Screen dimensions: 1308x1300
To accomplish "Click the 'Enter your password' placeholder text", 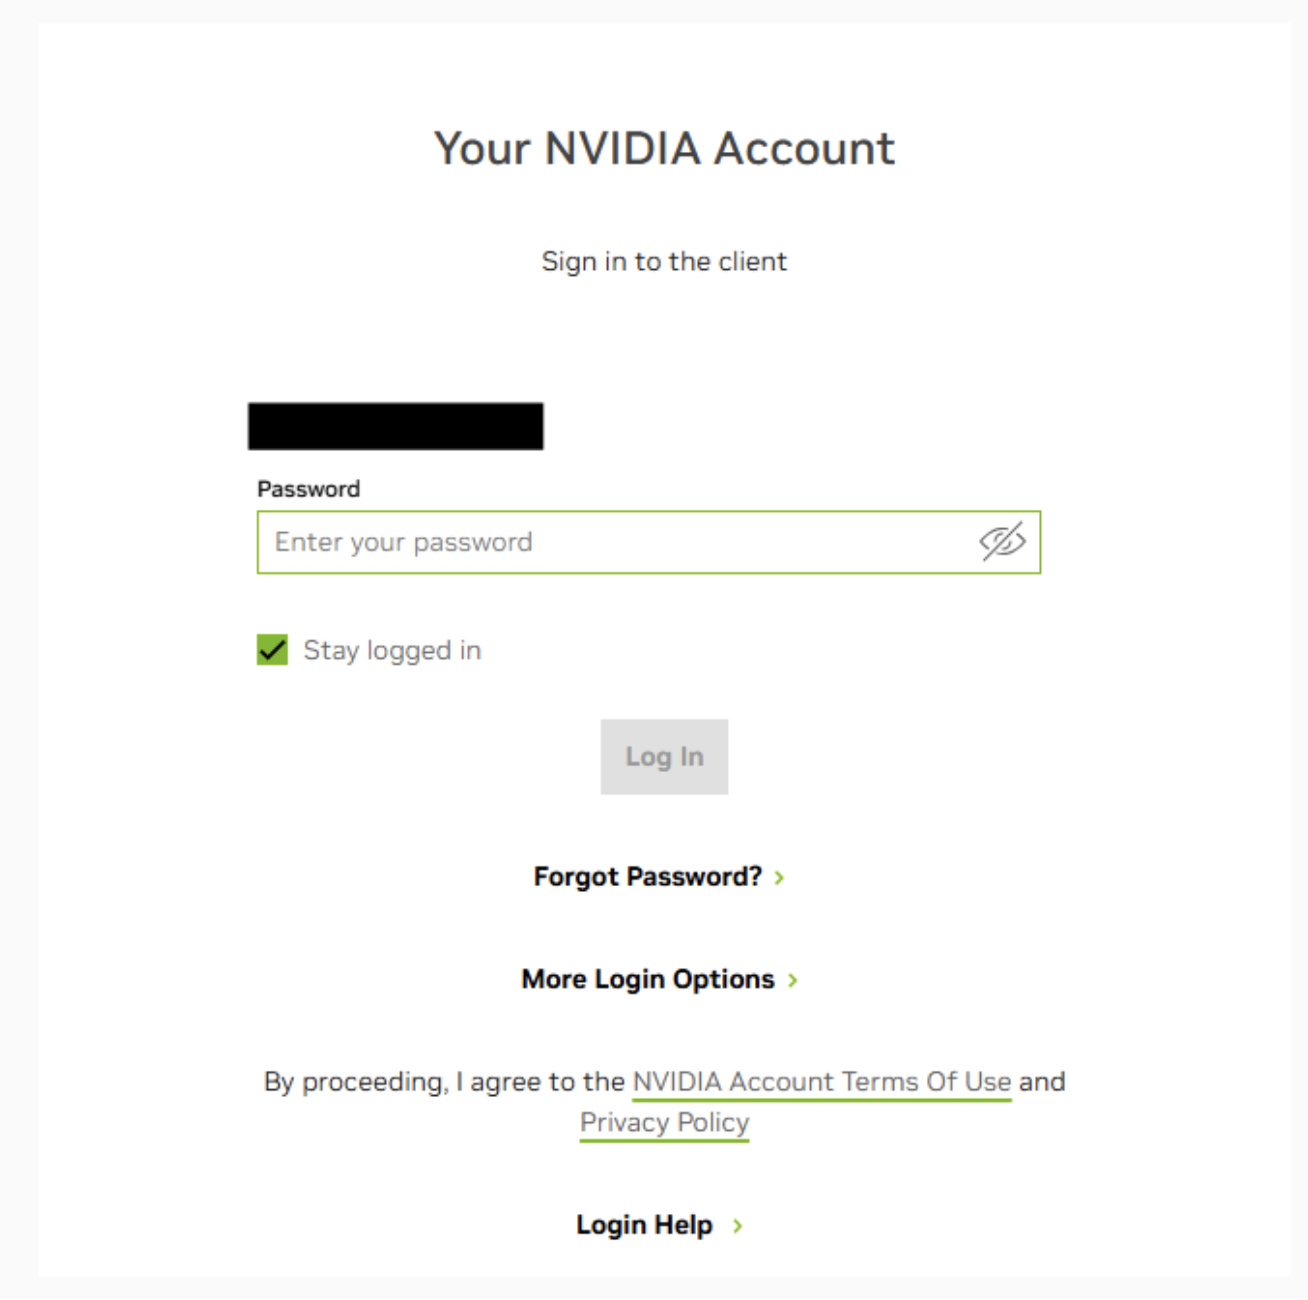I will coord(403,542).
